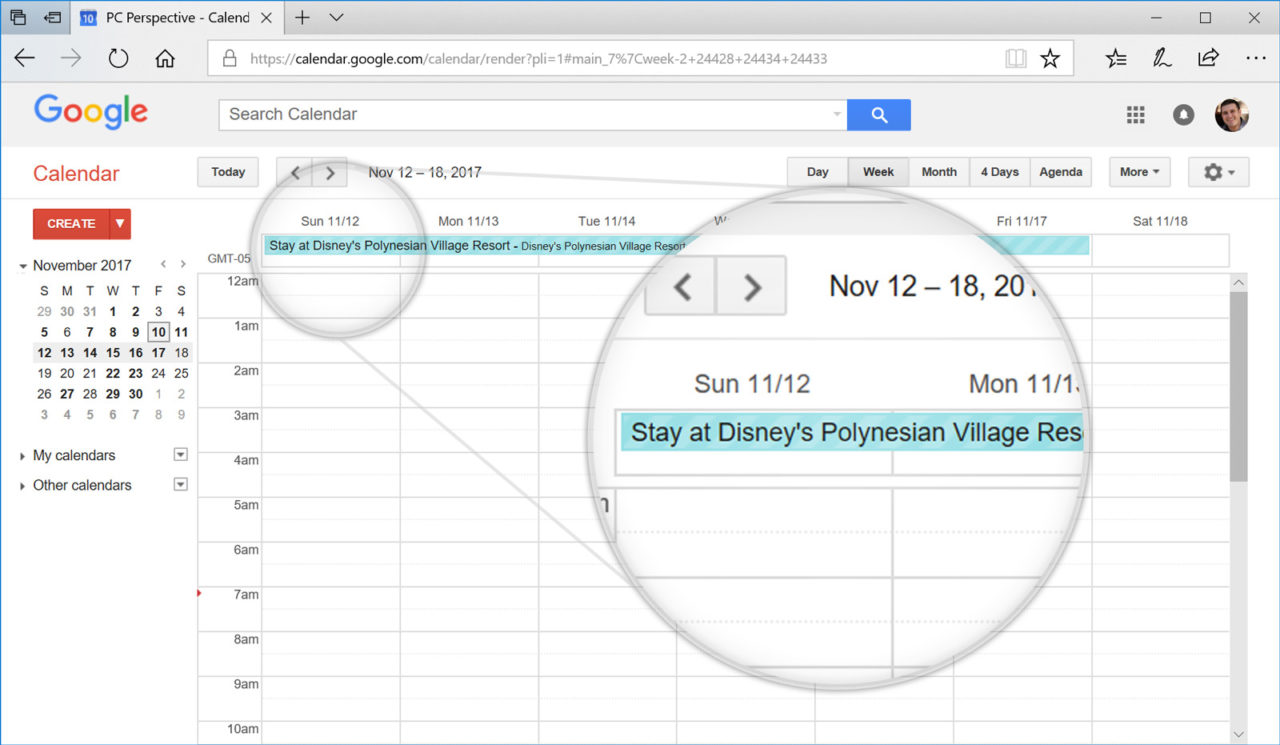Click the Google logo

pyautogui.click(x=91, y=113)
